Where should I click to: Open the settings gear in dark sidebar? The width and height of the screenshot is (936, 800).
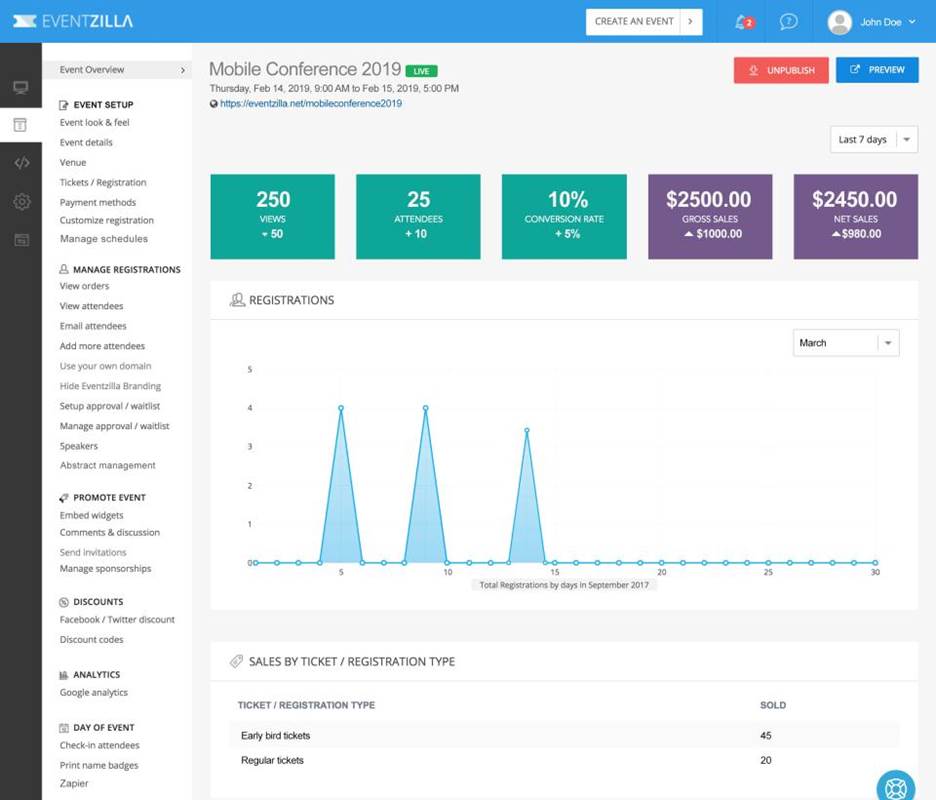point(21,201)
